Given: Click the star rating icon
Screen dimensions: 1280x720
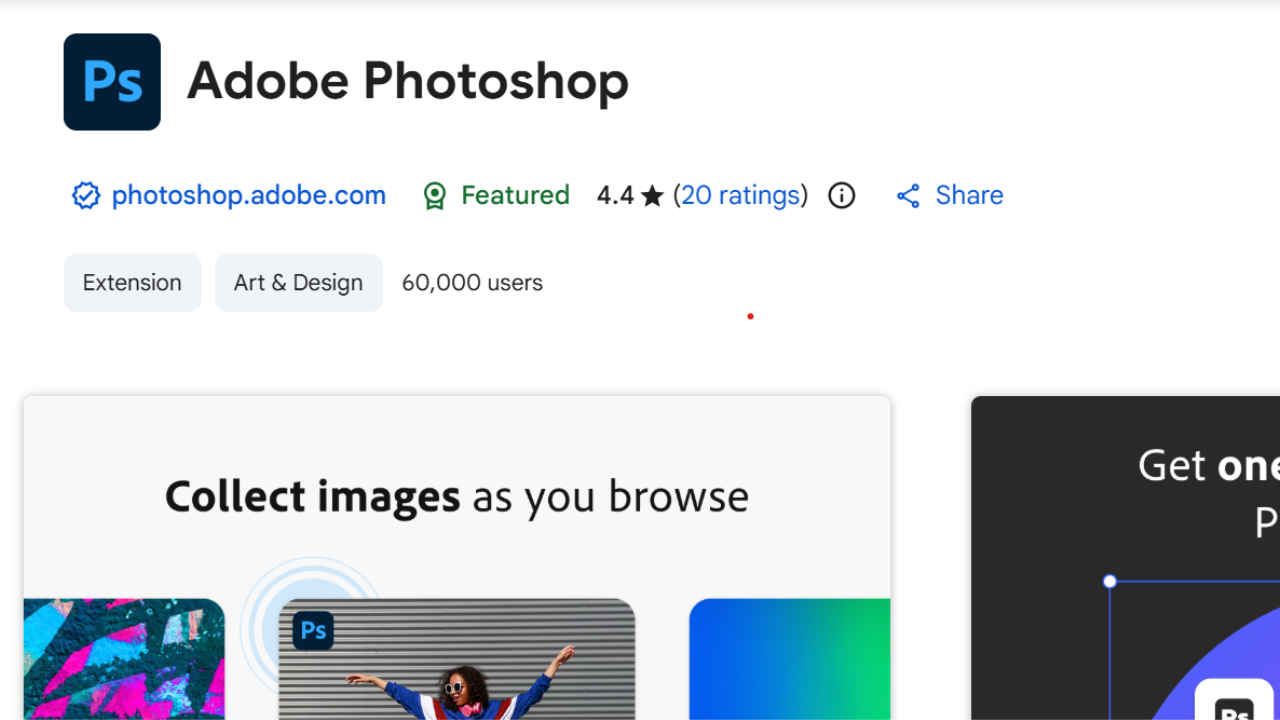Looking at the screenshot, I should [651, 195].
